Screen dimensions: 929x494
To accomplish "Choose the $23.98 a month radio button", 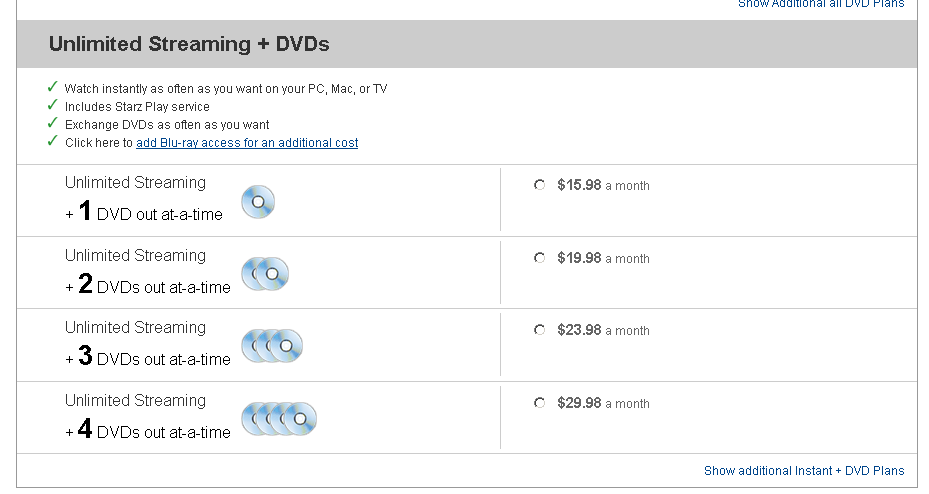I will click(540, 330).
